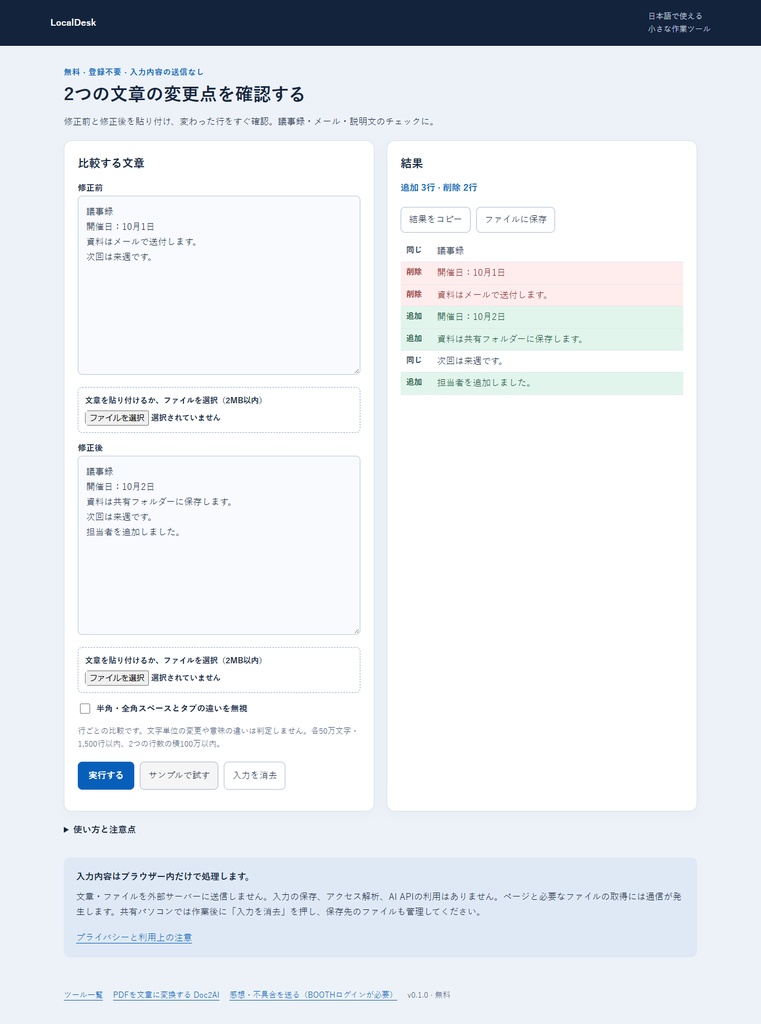Click the resize handle of the 修正後 text area

[x=357, y=631]
